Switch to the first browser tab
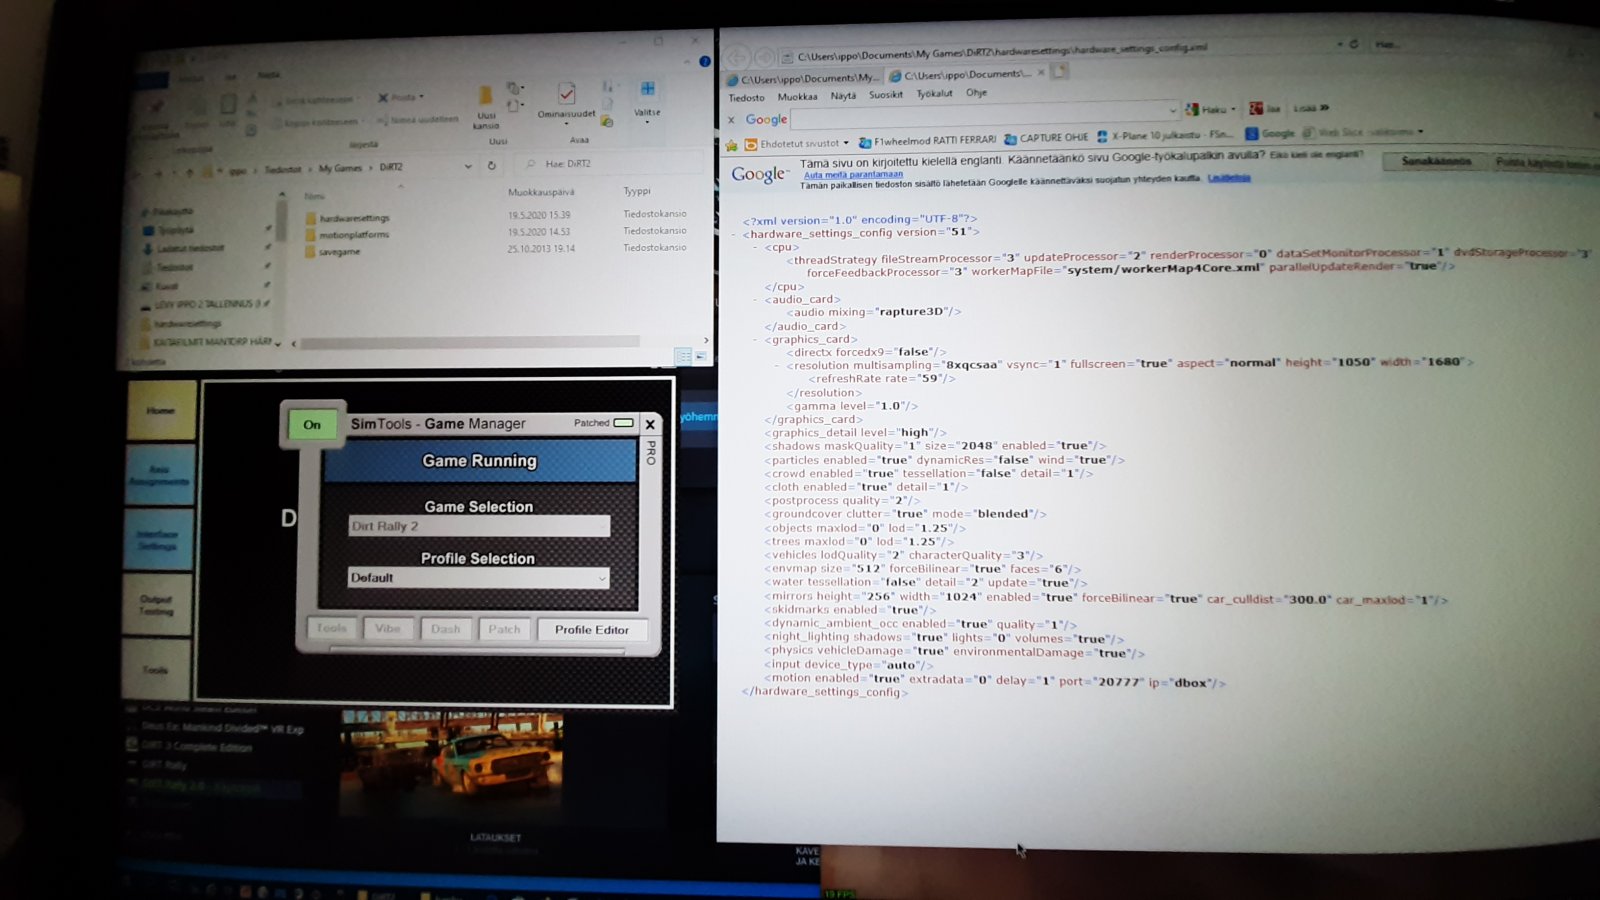Screen dimensions: 1600x900 (x=803, y=78)
